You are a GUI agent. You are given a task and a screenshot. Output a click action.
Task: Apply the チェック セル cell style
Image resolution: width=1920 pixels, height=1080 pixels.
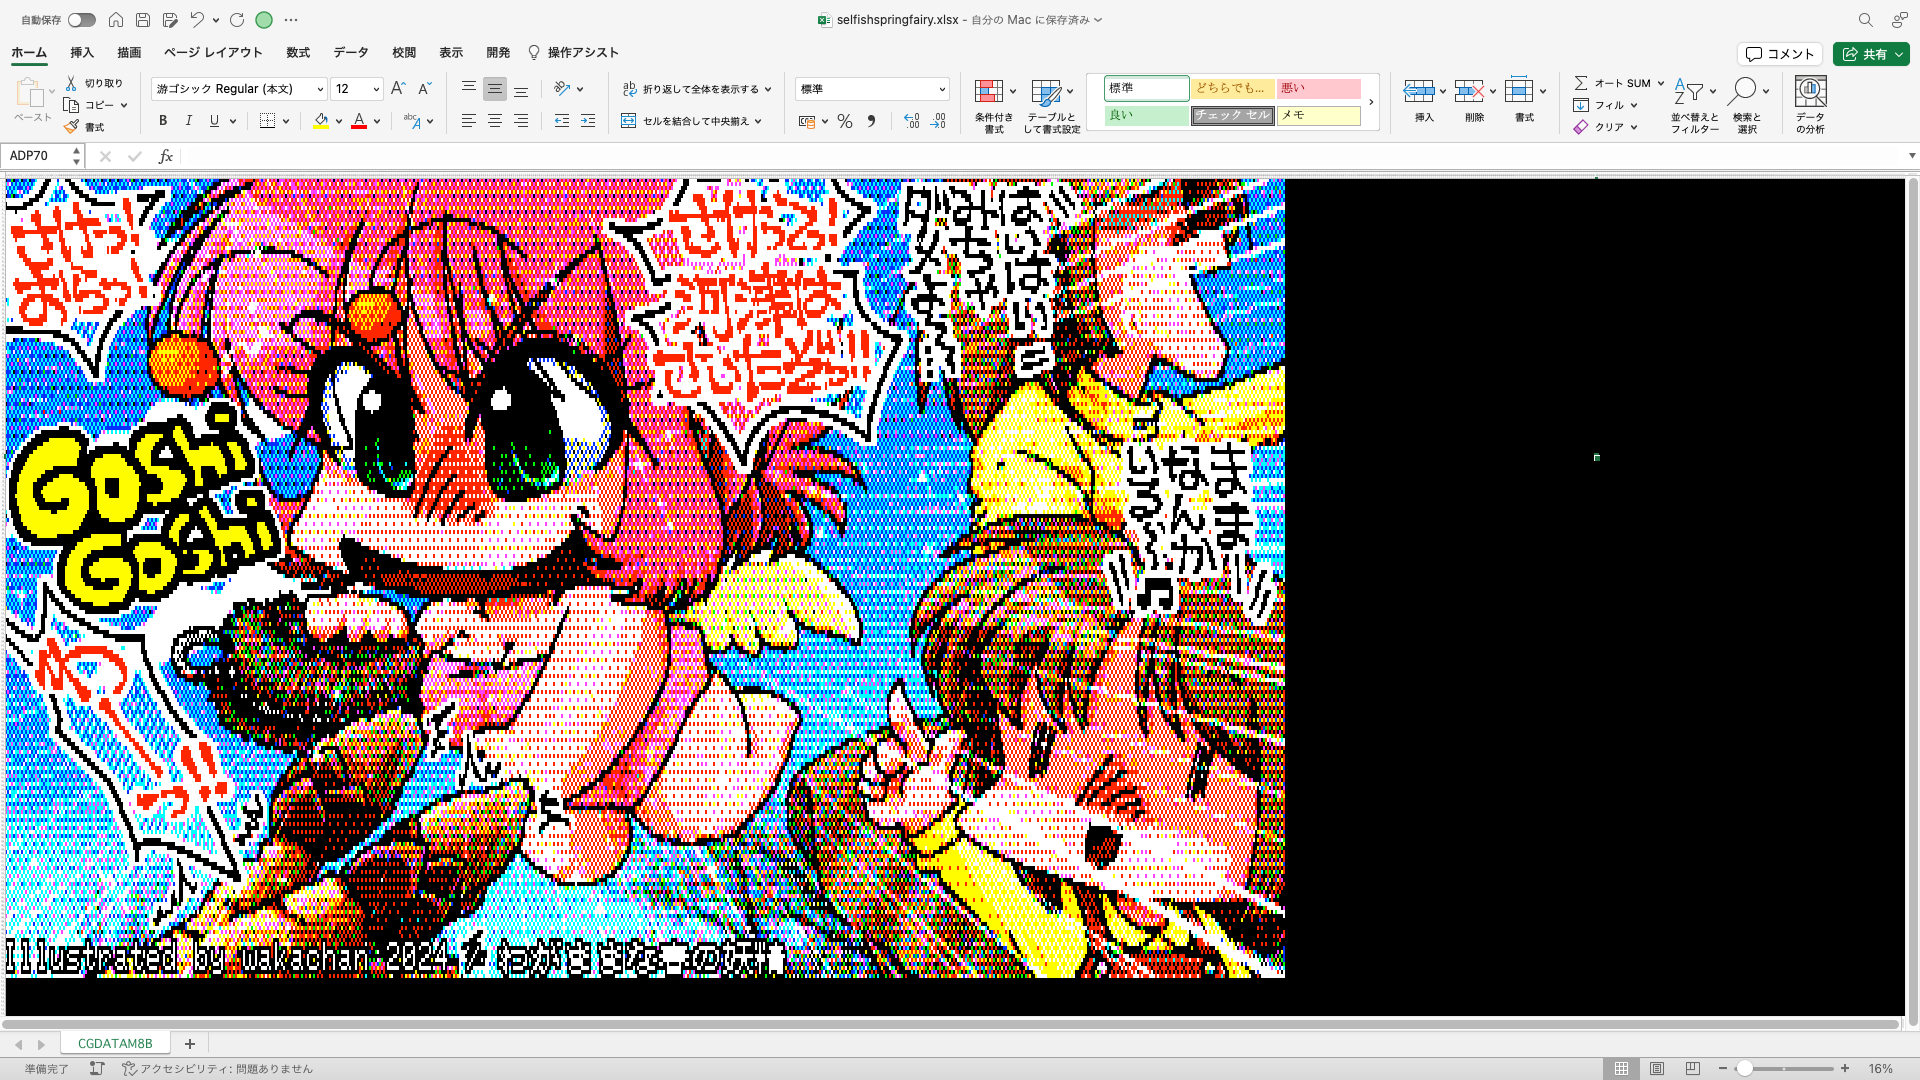click(1232, 115)
